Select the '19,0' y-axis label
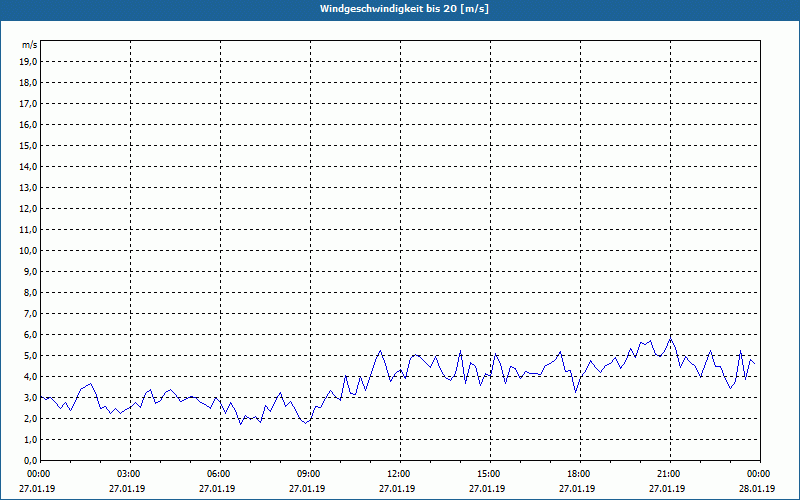Viewport: 800px width, 500px height. point(29,62)
